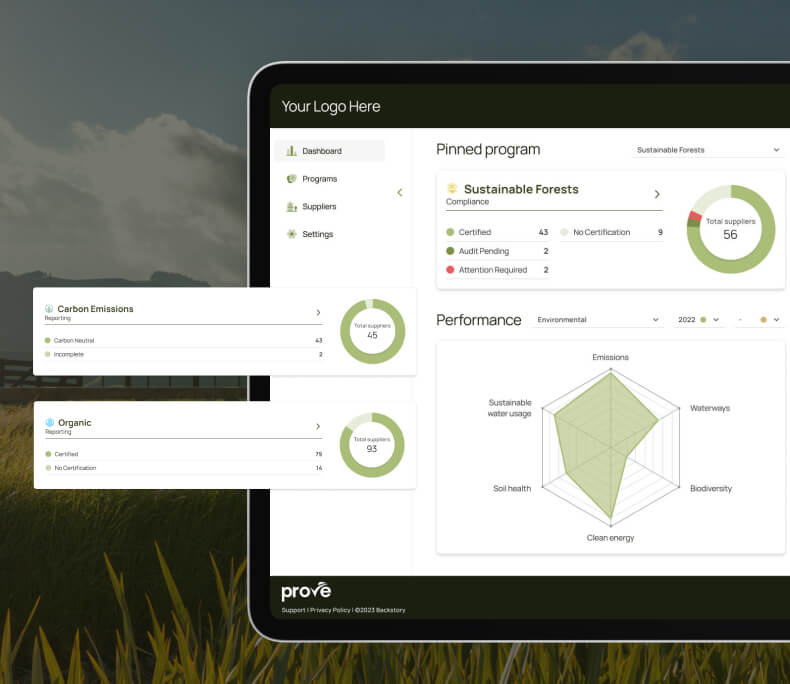The image size is (790, 684).
Task: Go to Programs in sidebar menu
Action: 319,179
